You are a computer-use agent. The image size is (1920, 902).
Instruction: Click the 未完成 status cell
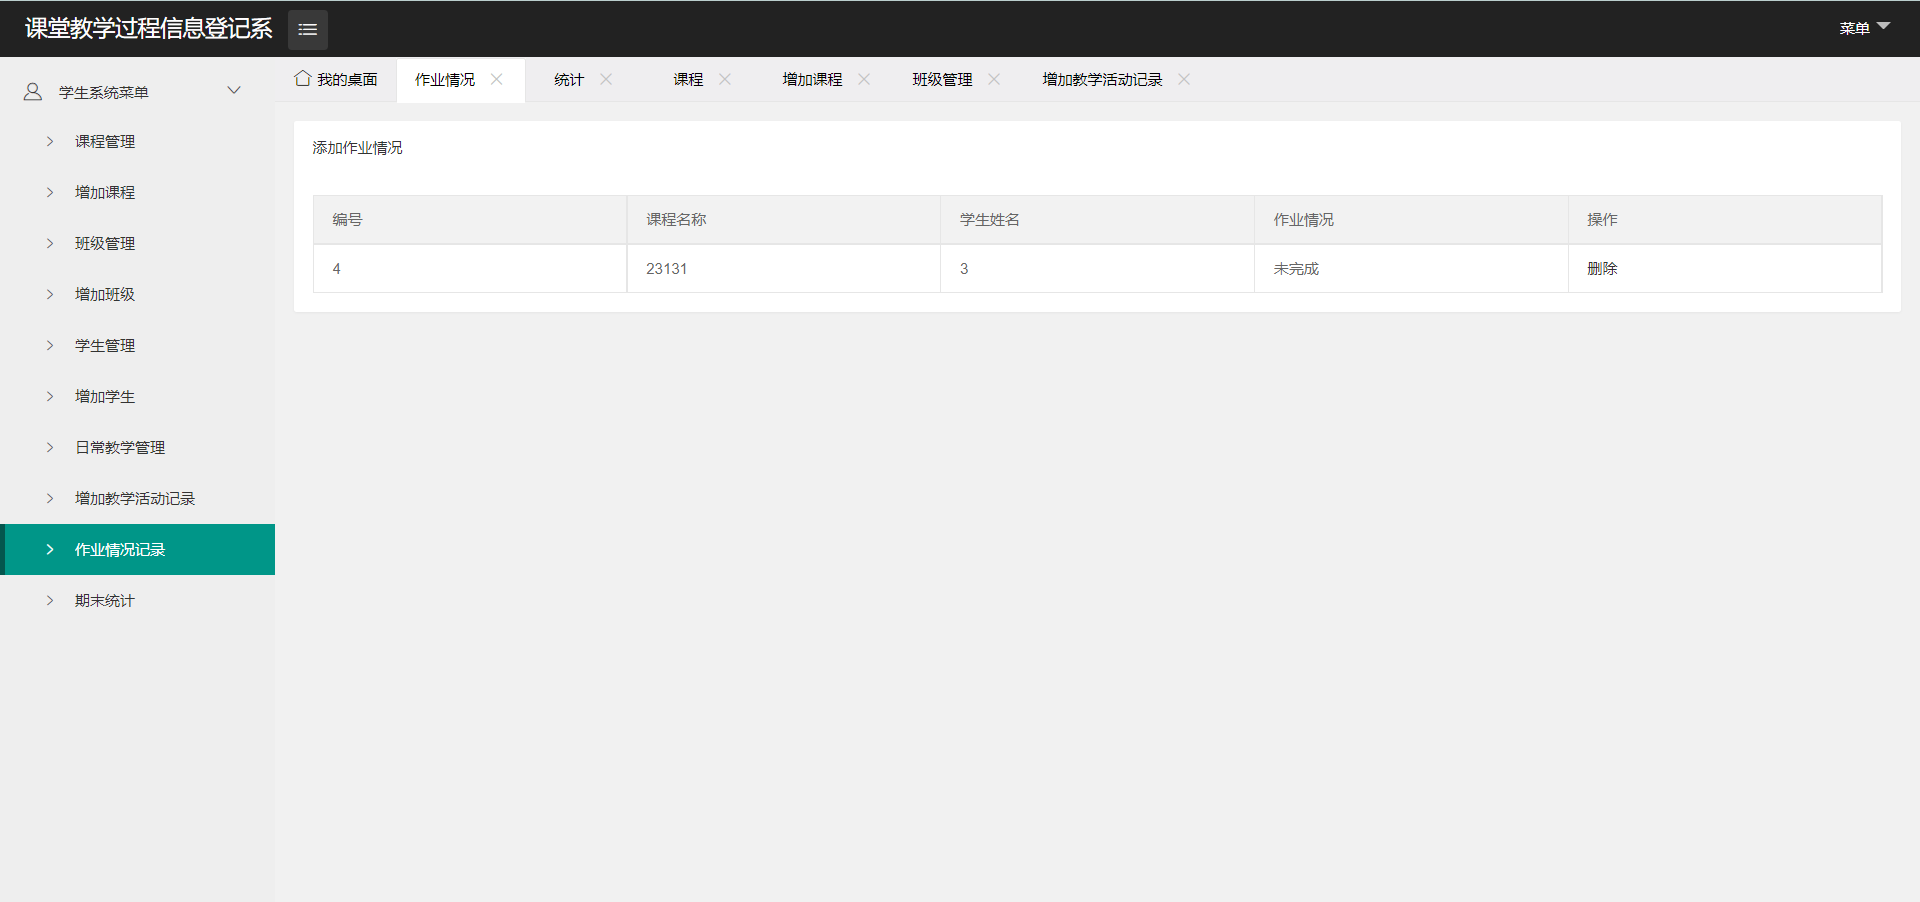click(x=1411, y=268)
